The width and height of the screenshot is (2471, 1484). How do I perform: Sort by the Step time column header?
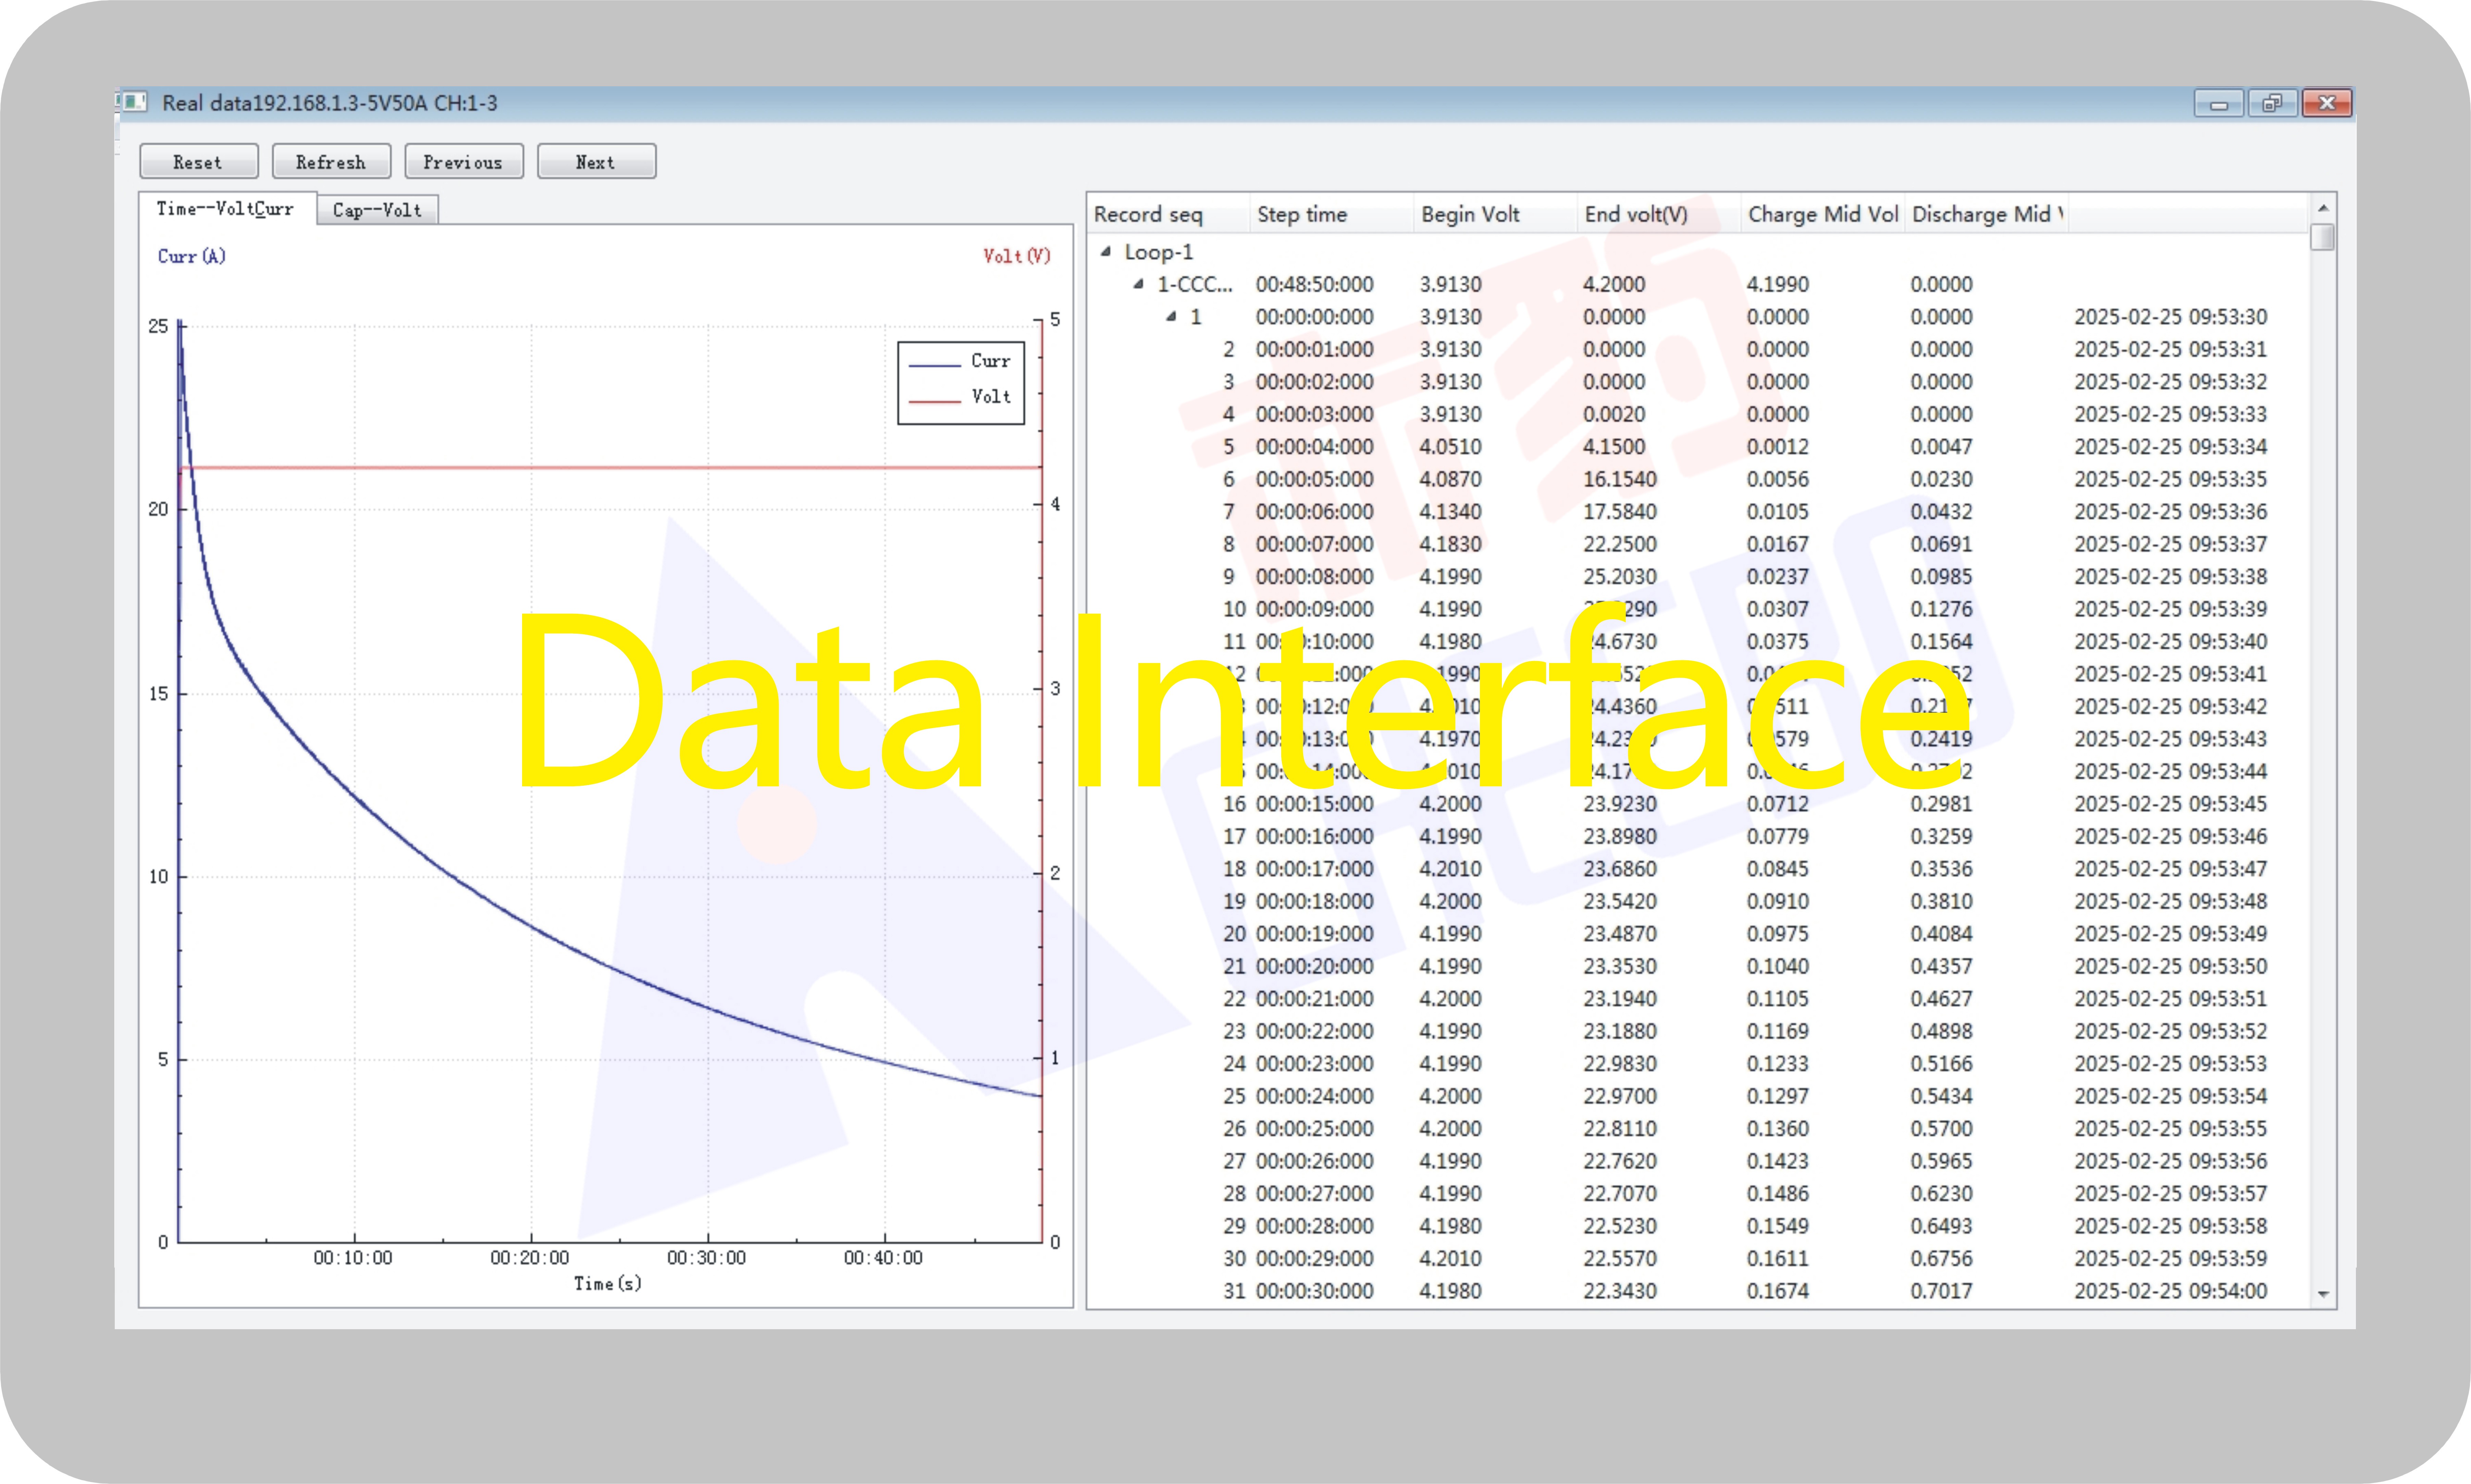(1331, 214)
